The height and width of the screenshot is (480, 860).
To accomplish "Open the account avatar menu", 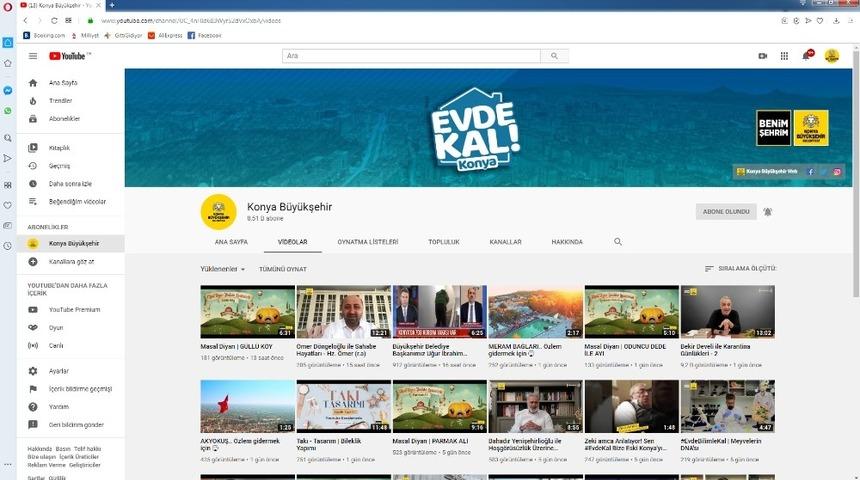I will click(831, 55).
